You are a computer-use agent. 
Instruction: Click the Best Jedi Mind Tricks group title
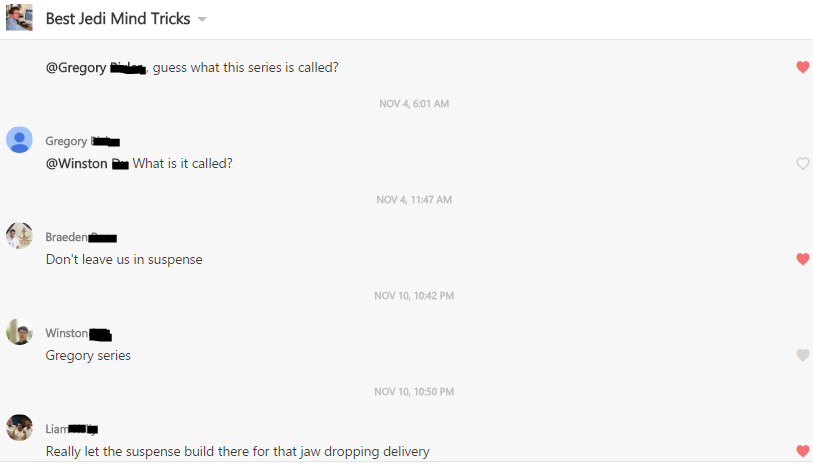[119, 19]
